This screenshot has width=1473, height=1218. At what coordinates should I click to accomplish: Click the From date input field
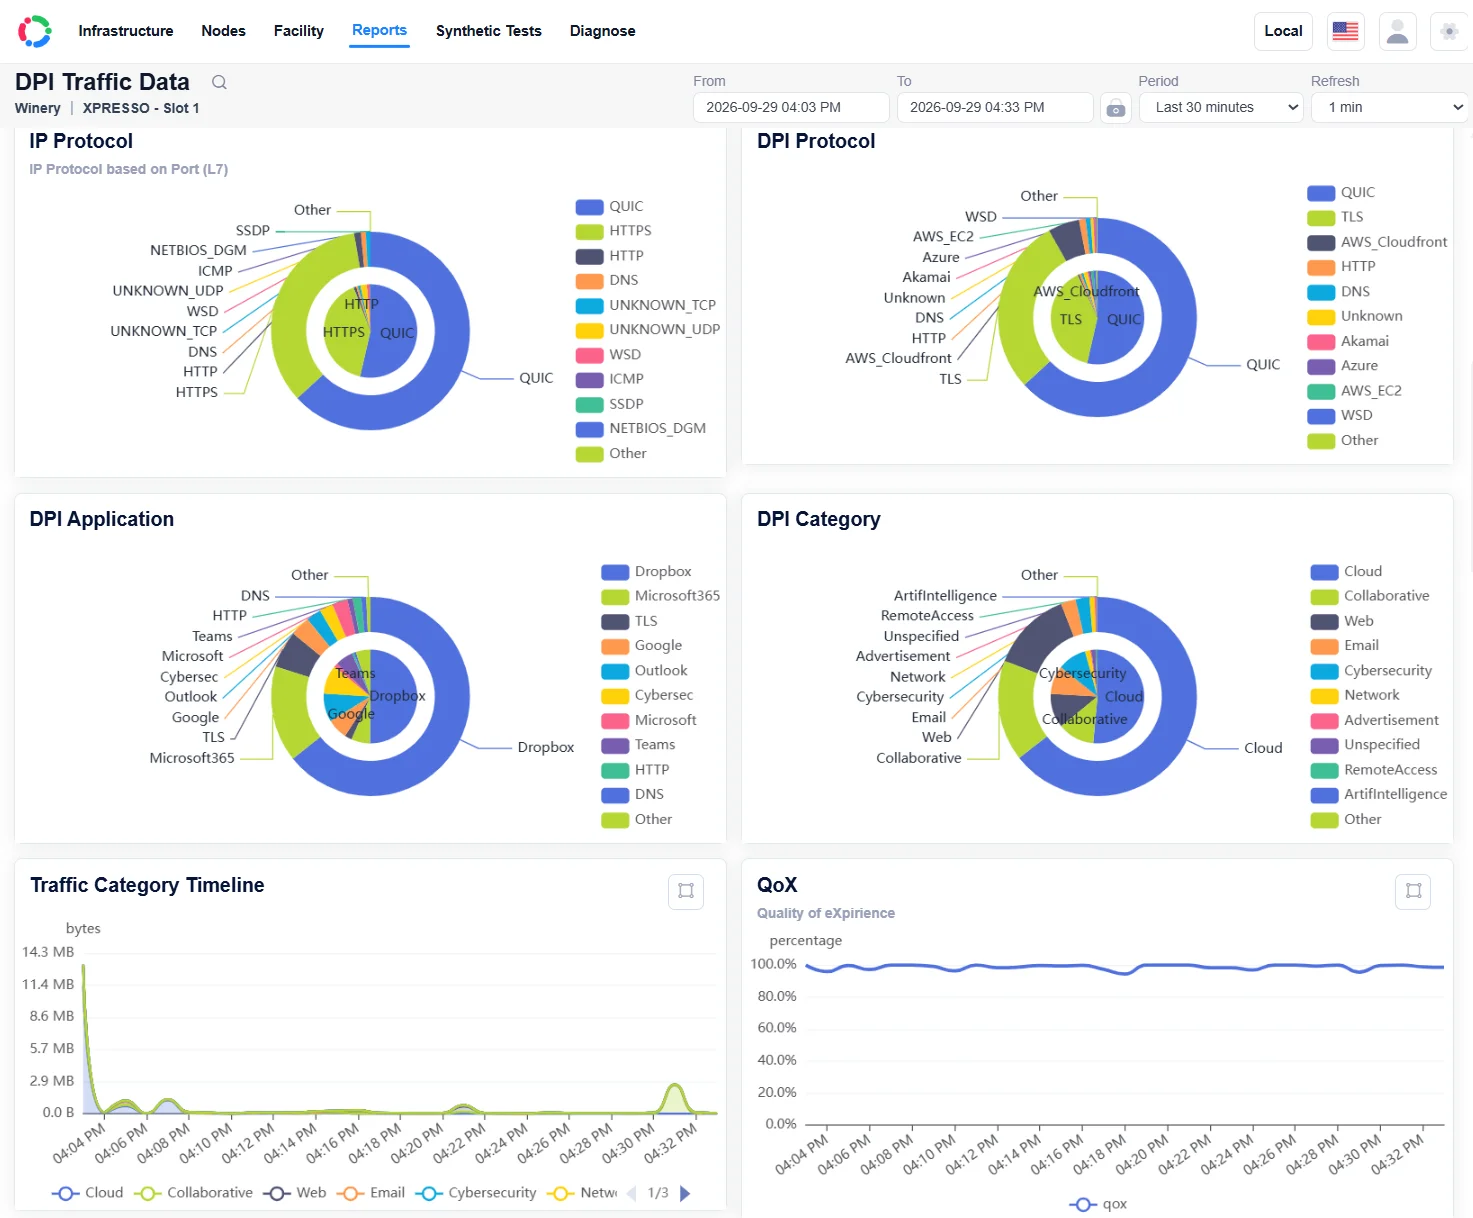[791, 108]
